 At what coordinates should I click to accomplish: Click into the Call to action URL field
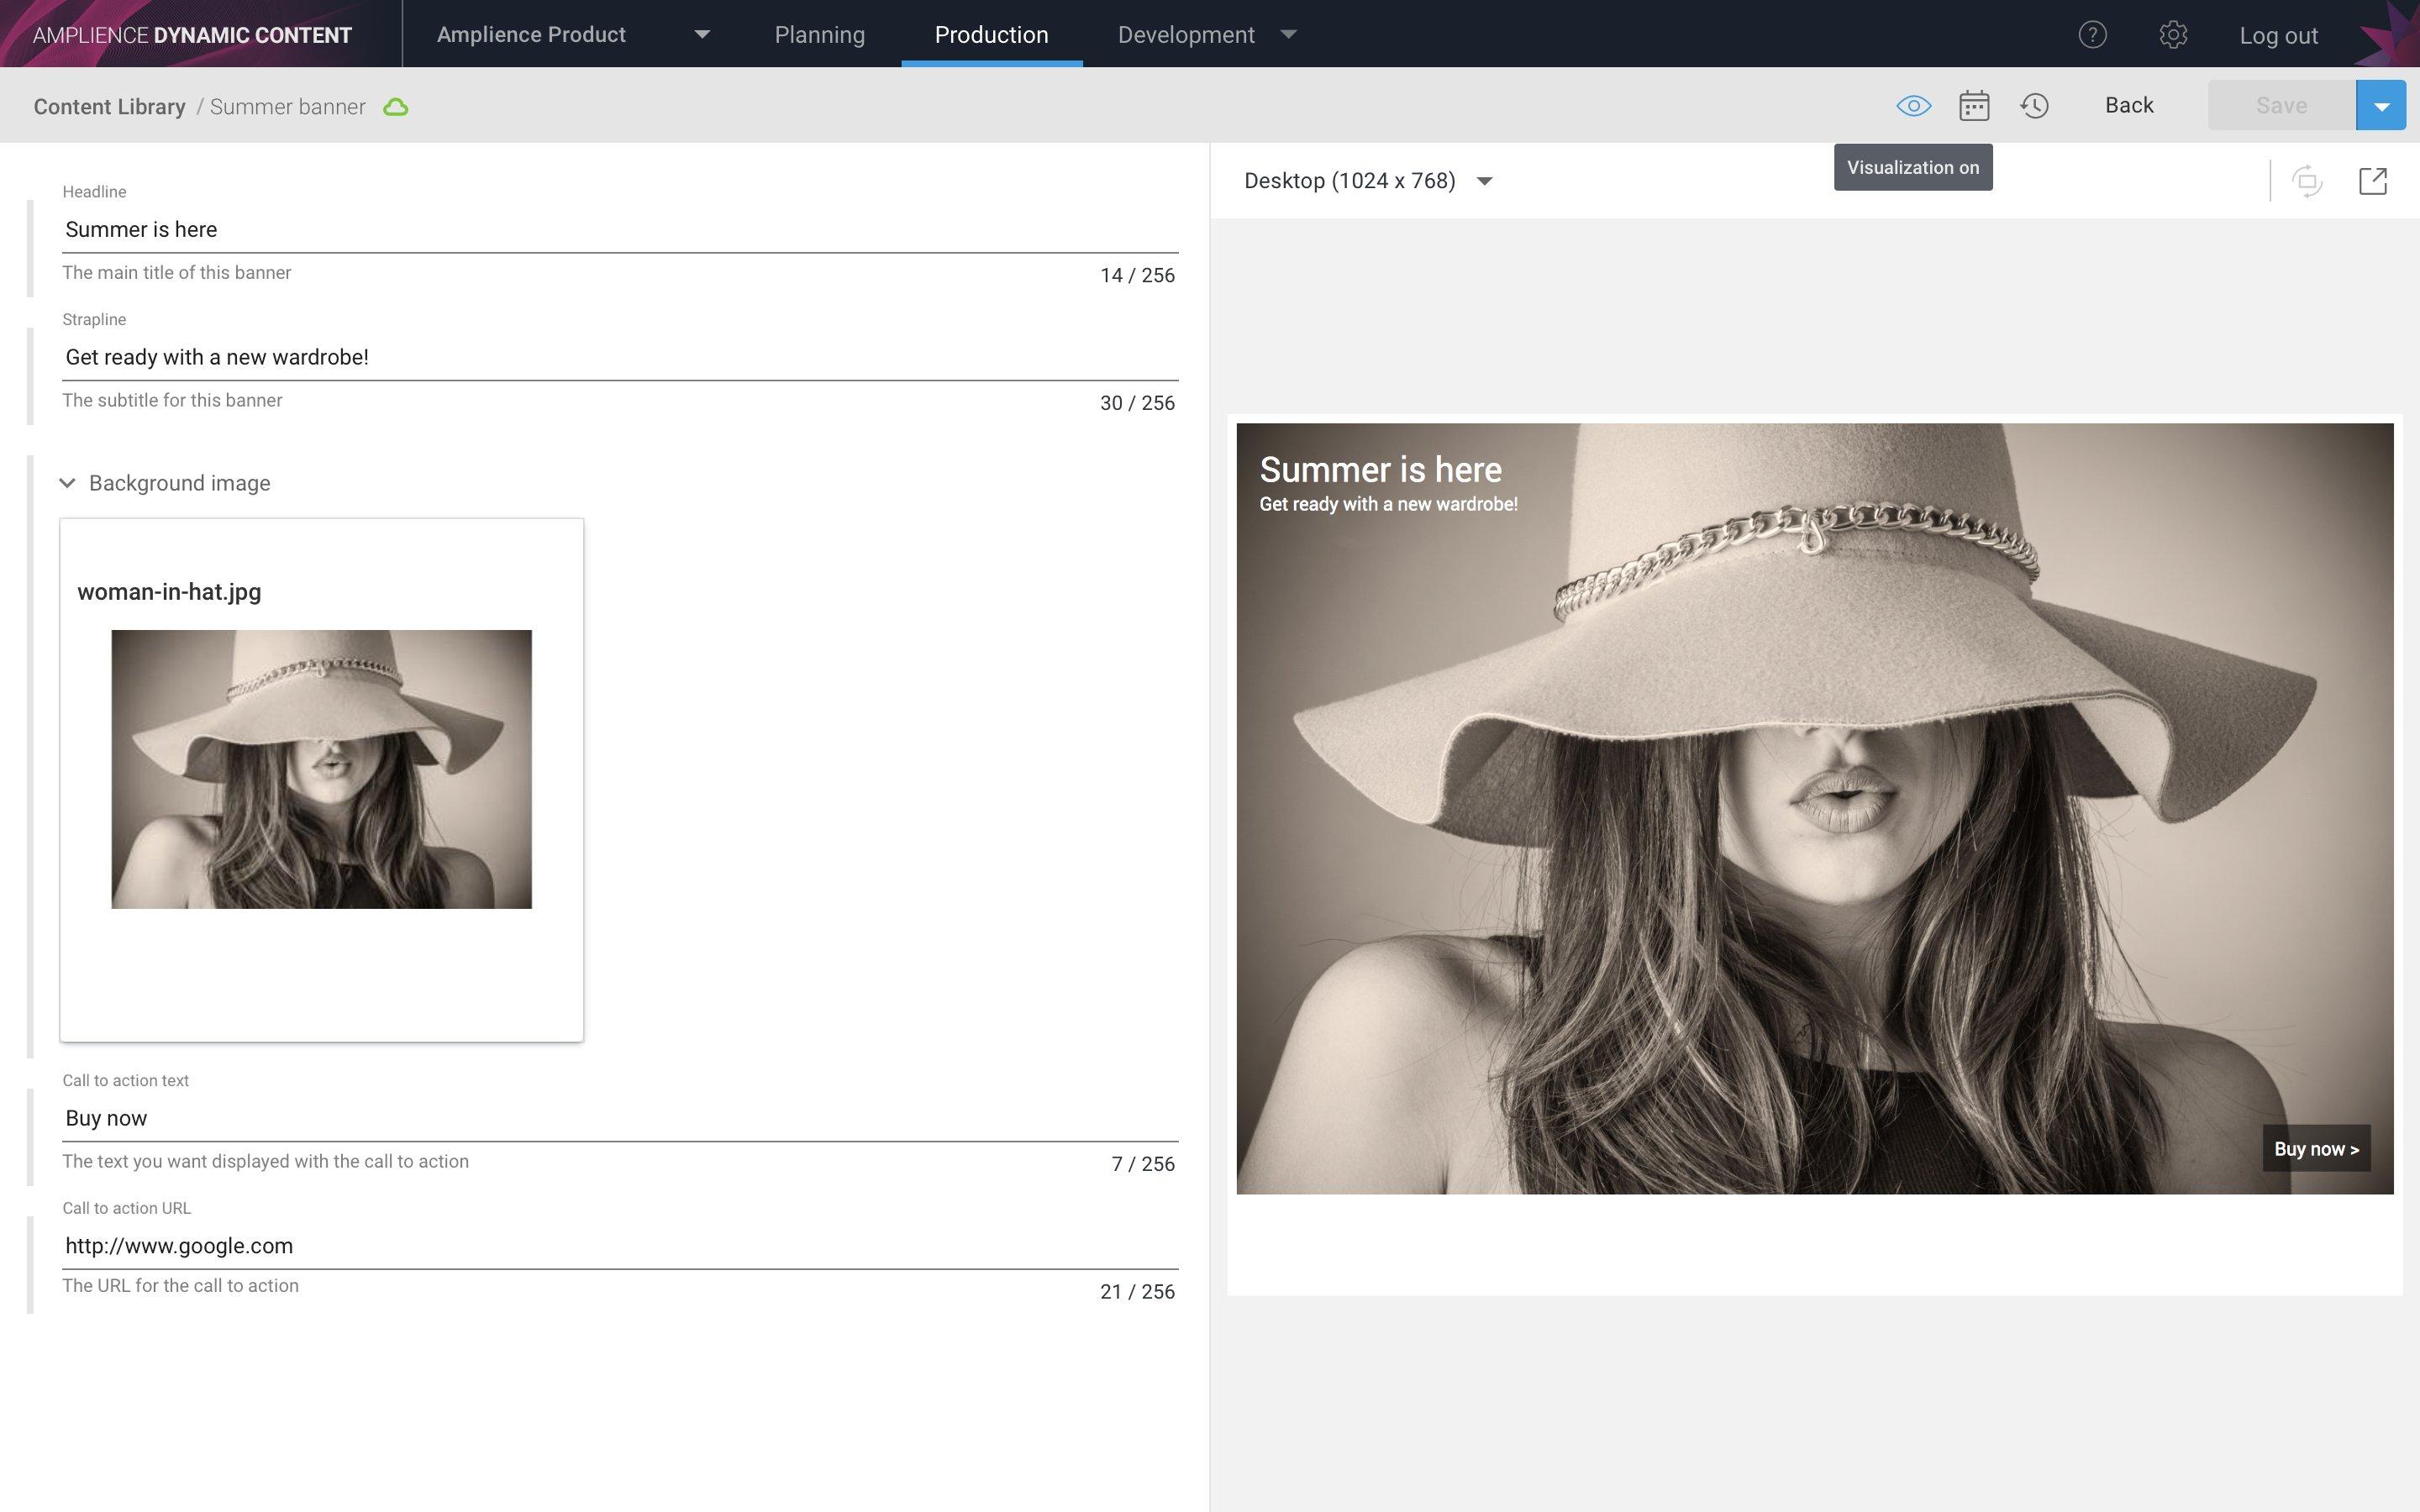pyautogui.click(x=619, y=1246)
